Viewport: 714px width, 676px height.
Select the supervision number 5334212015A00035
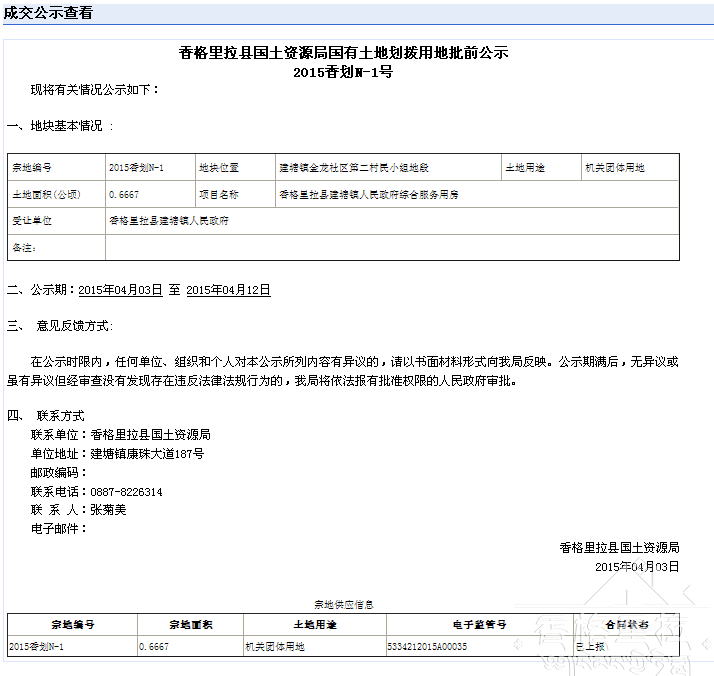[427, 647]
